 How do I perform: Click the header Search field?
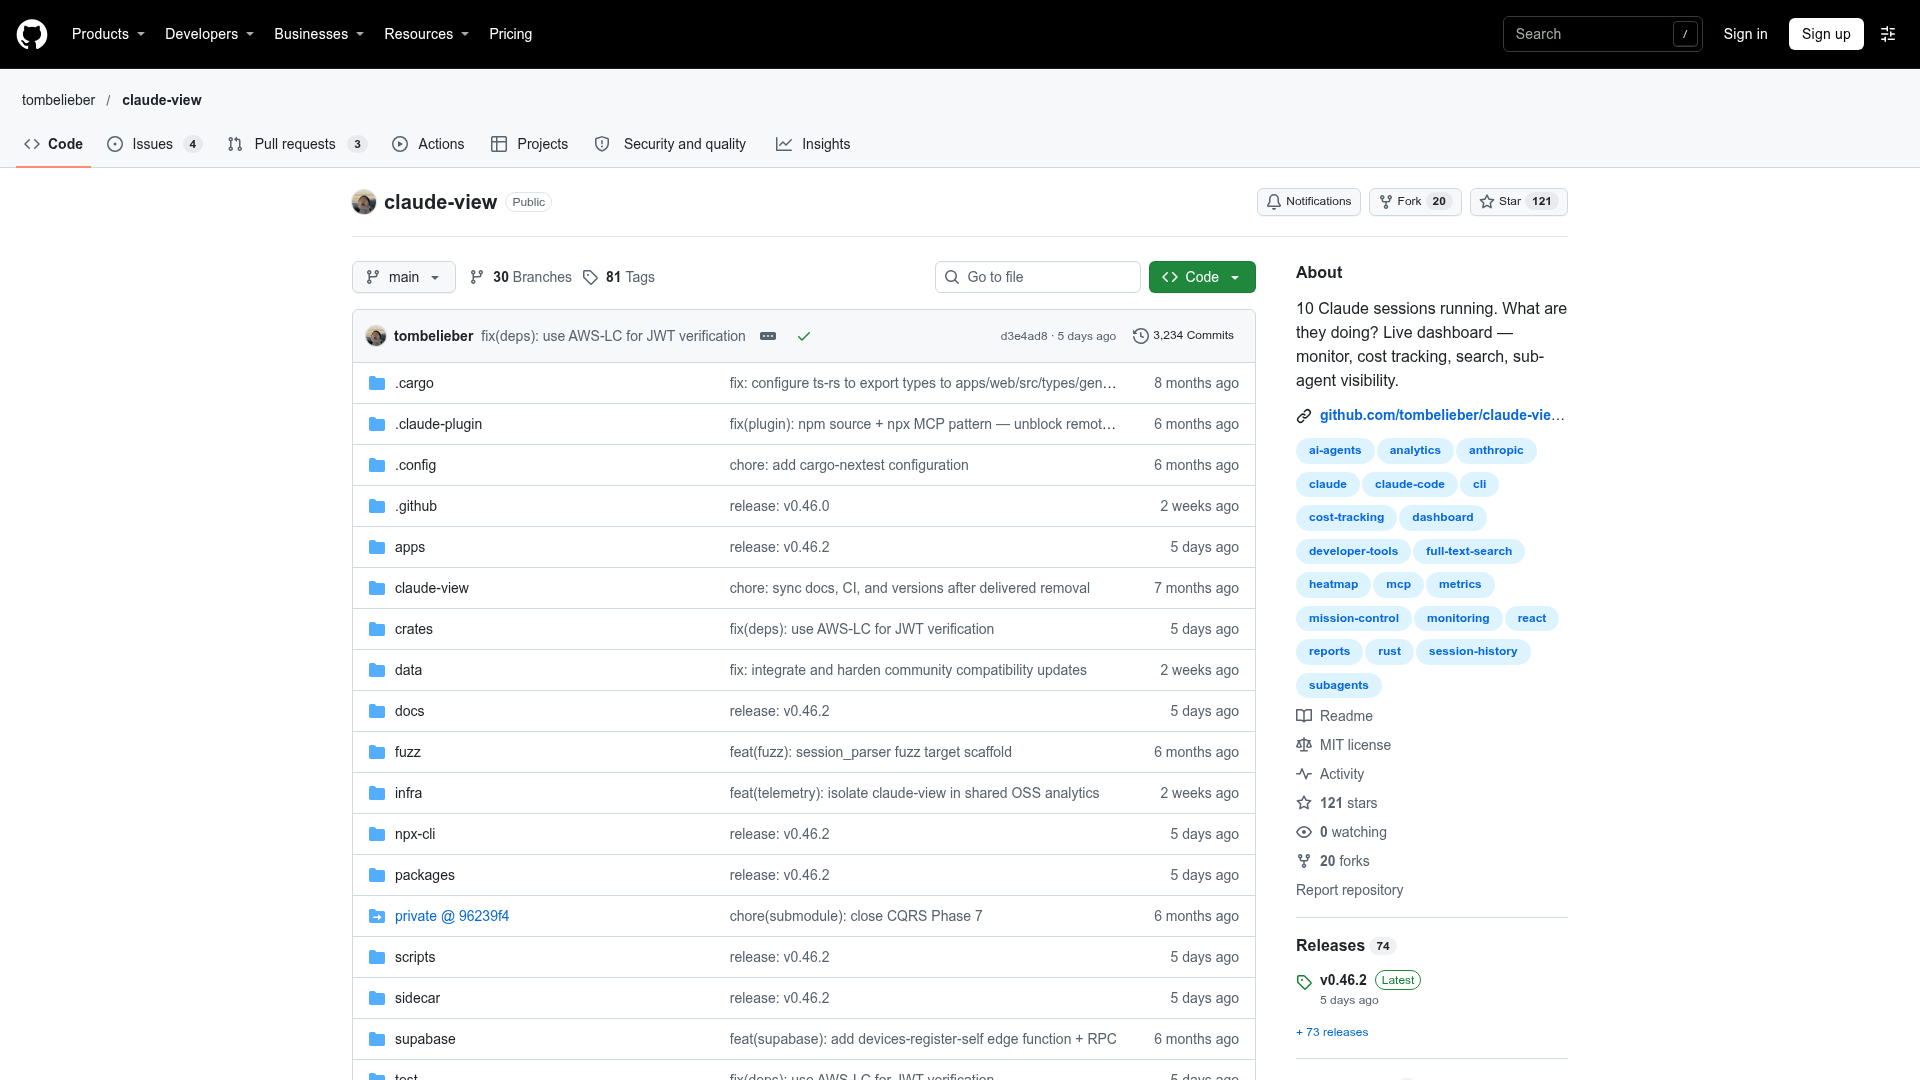[1602, 34]
